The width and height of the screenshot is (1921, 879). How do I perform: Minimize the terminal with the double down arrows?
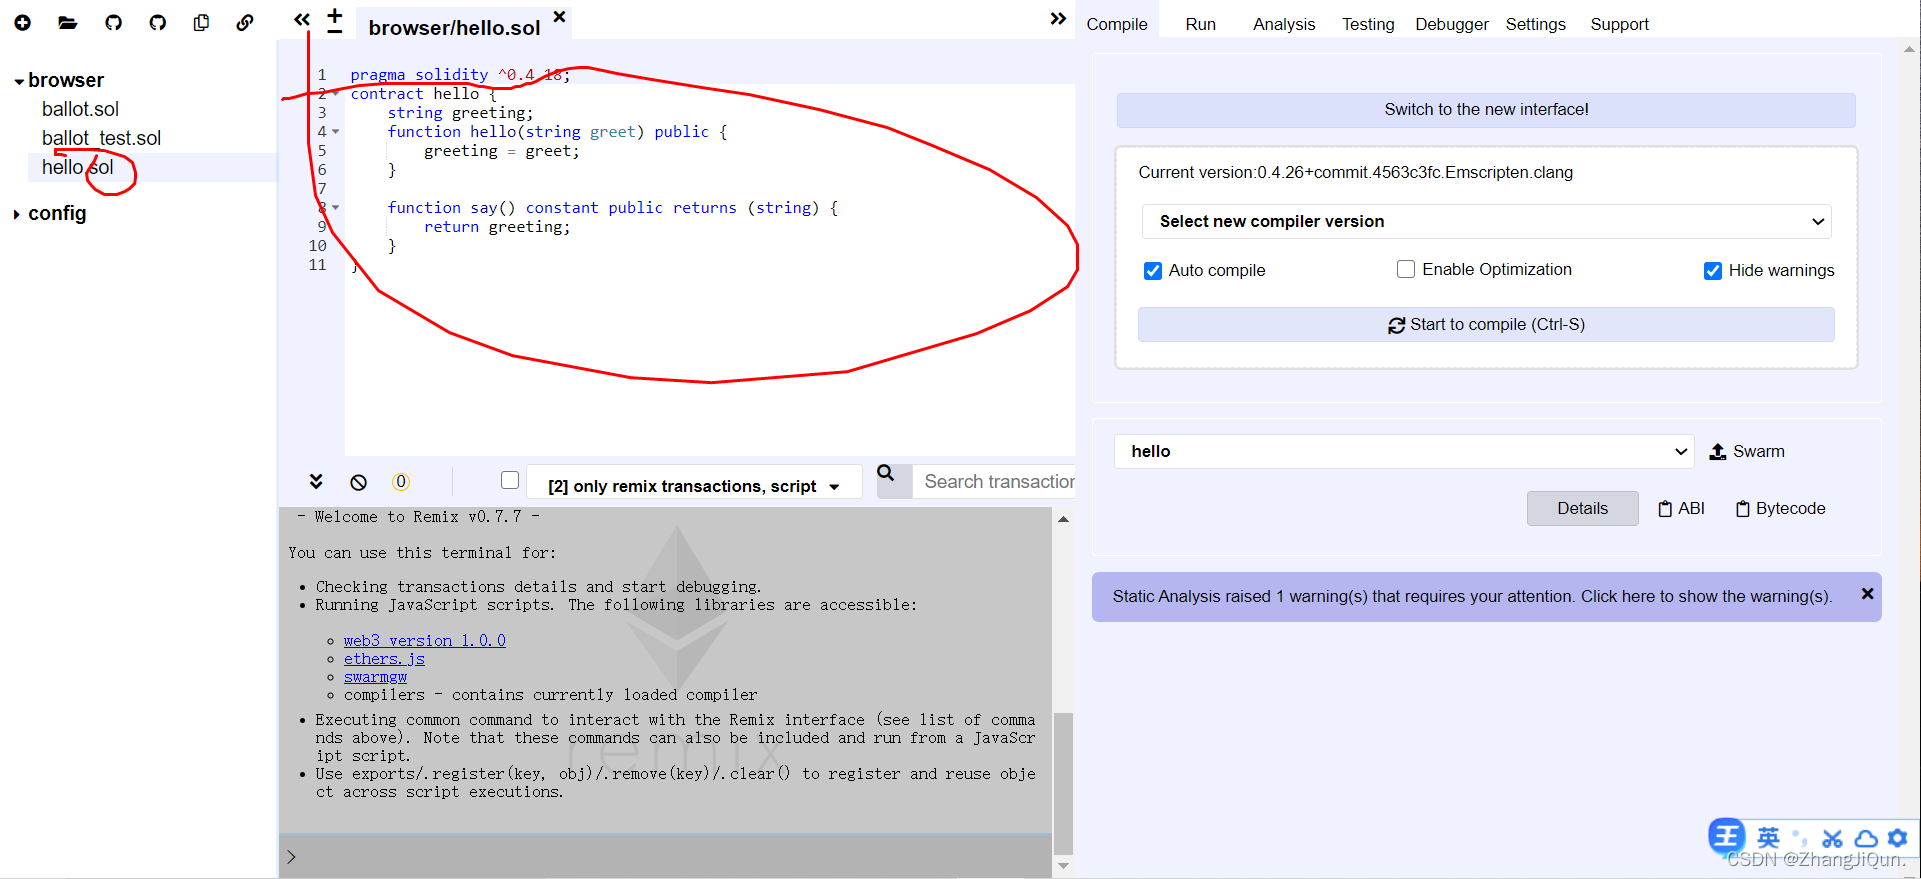click(x=316, y=481)
